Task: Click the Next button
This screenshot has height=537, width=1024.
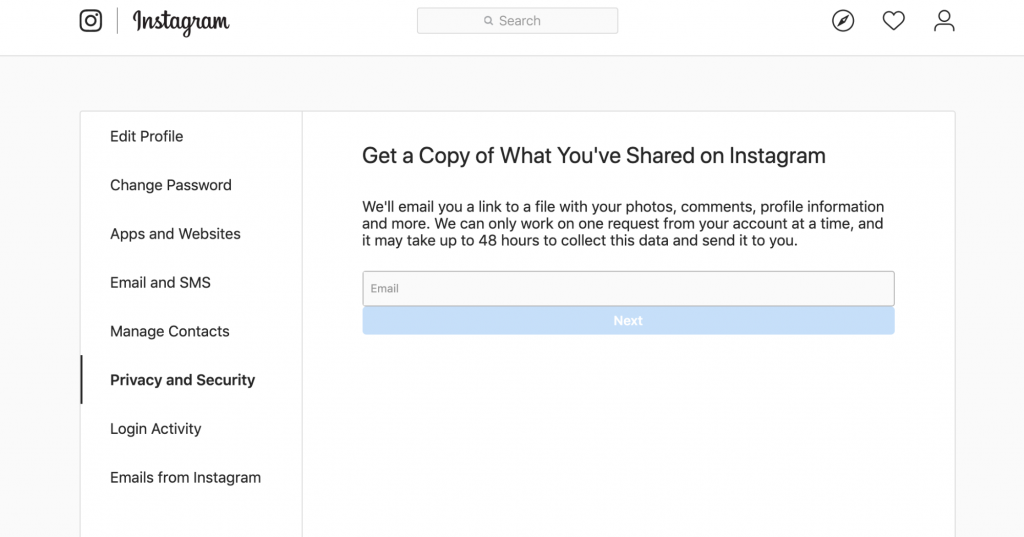Action: (x=628, y=321)
